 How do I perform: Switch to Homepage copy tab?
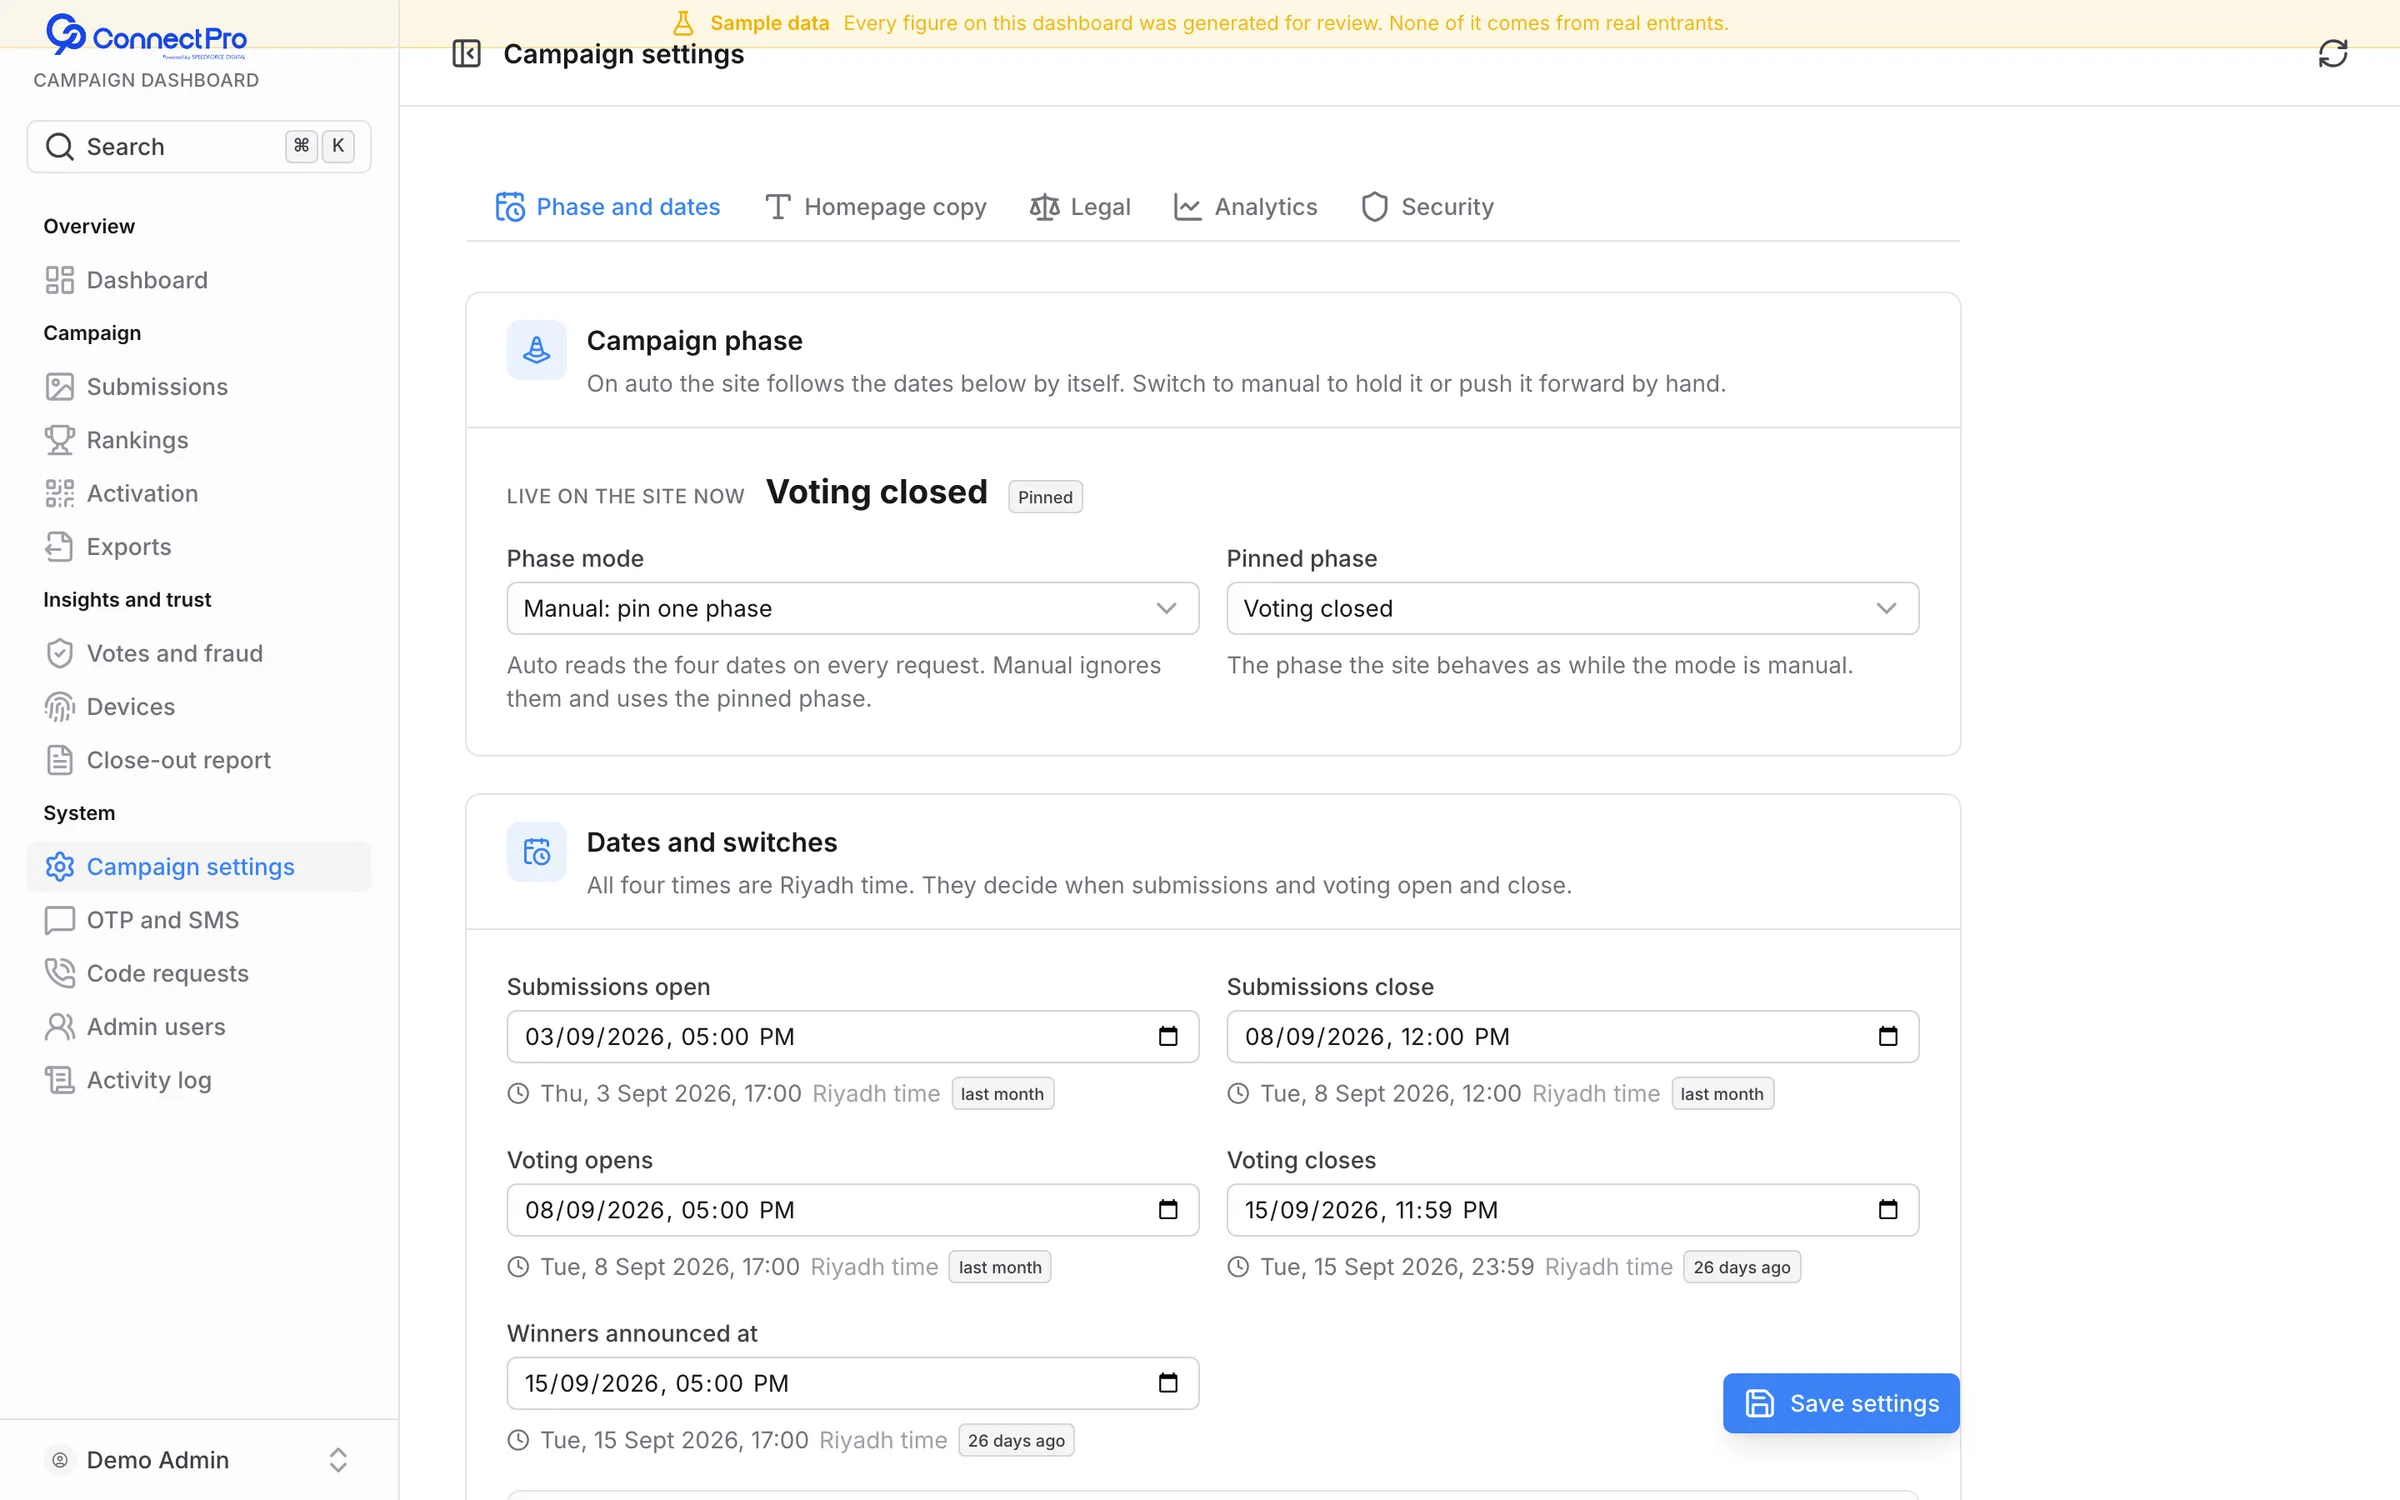(876, 207)
